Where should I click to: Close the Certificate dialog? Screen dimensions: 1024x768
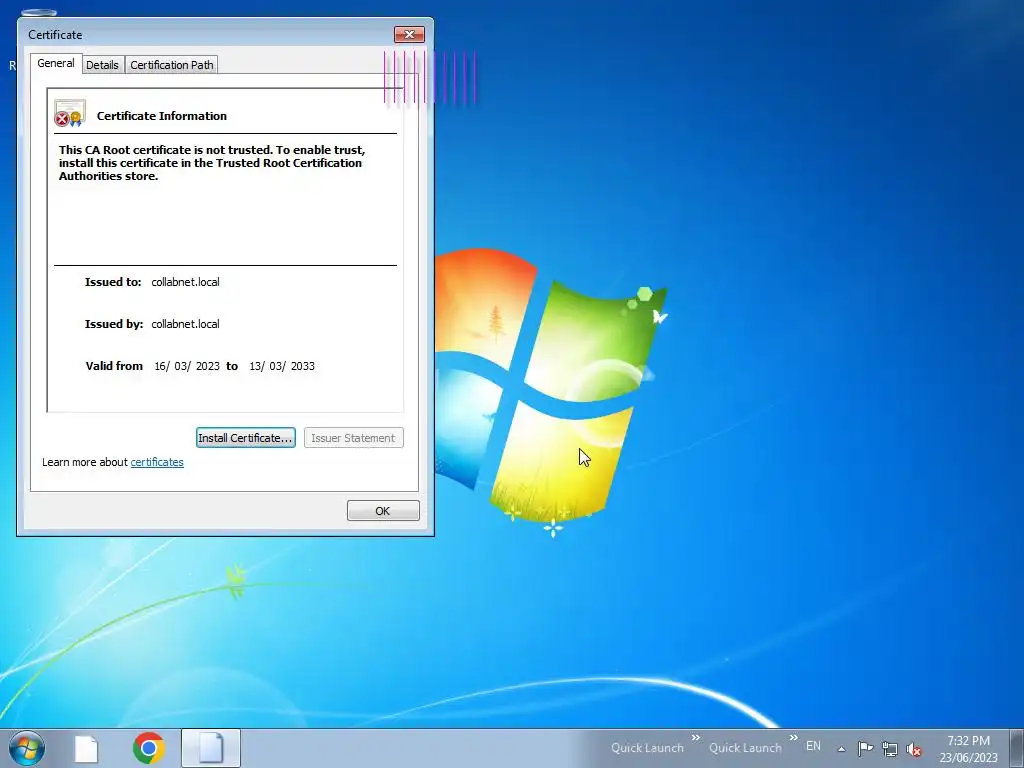click(409, 35)
